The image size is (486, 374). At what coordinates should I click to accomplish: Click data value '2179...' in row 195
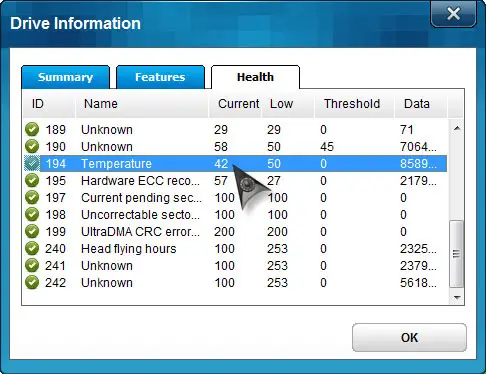point(418,181)
